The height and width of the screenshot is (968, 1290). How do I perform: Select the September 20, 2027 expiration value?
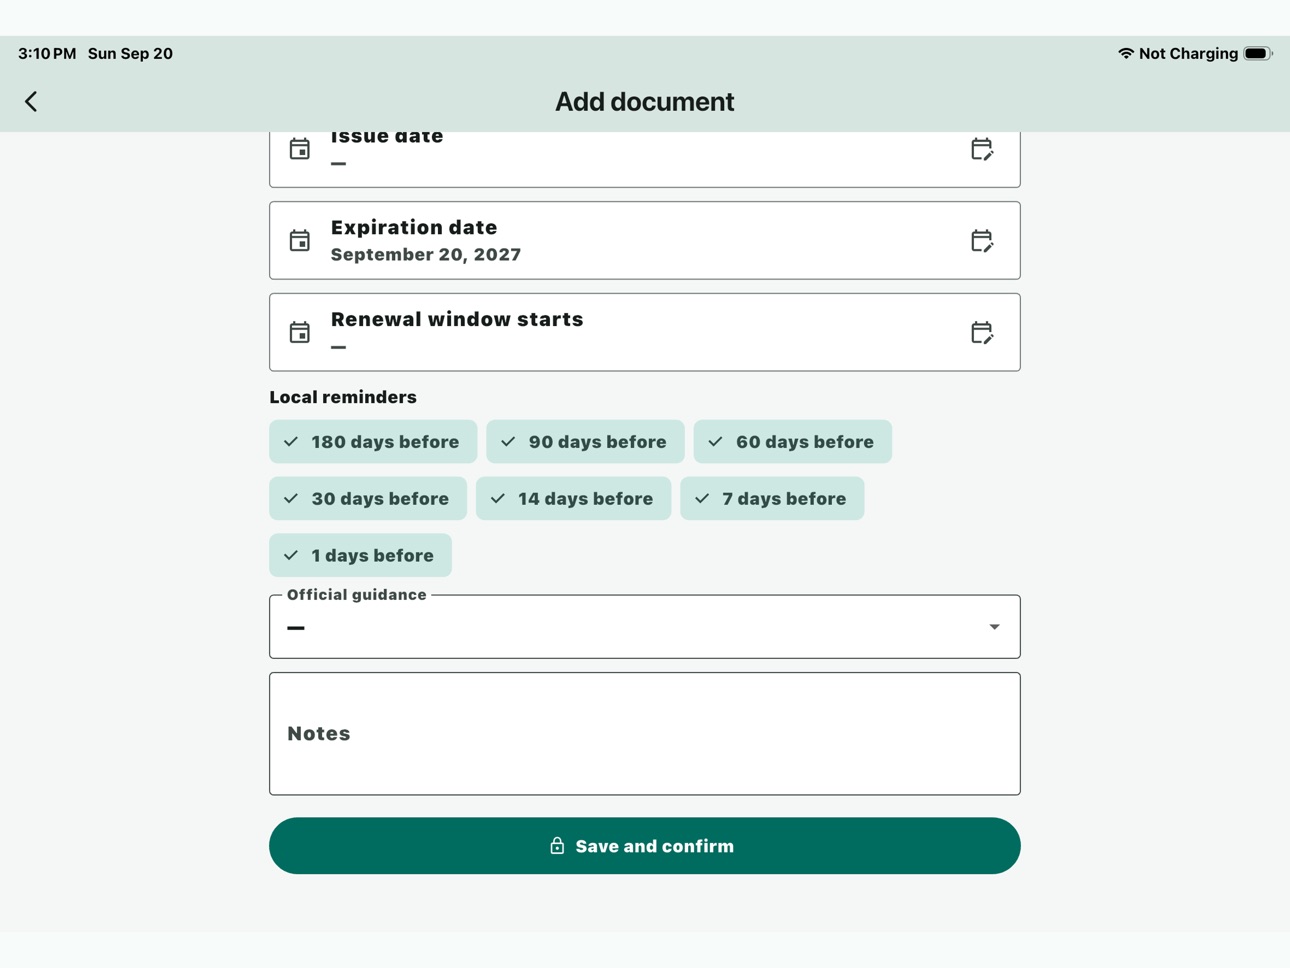click(x=426, y=255)
